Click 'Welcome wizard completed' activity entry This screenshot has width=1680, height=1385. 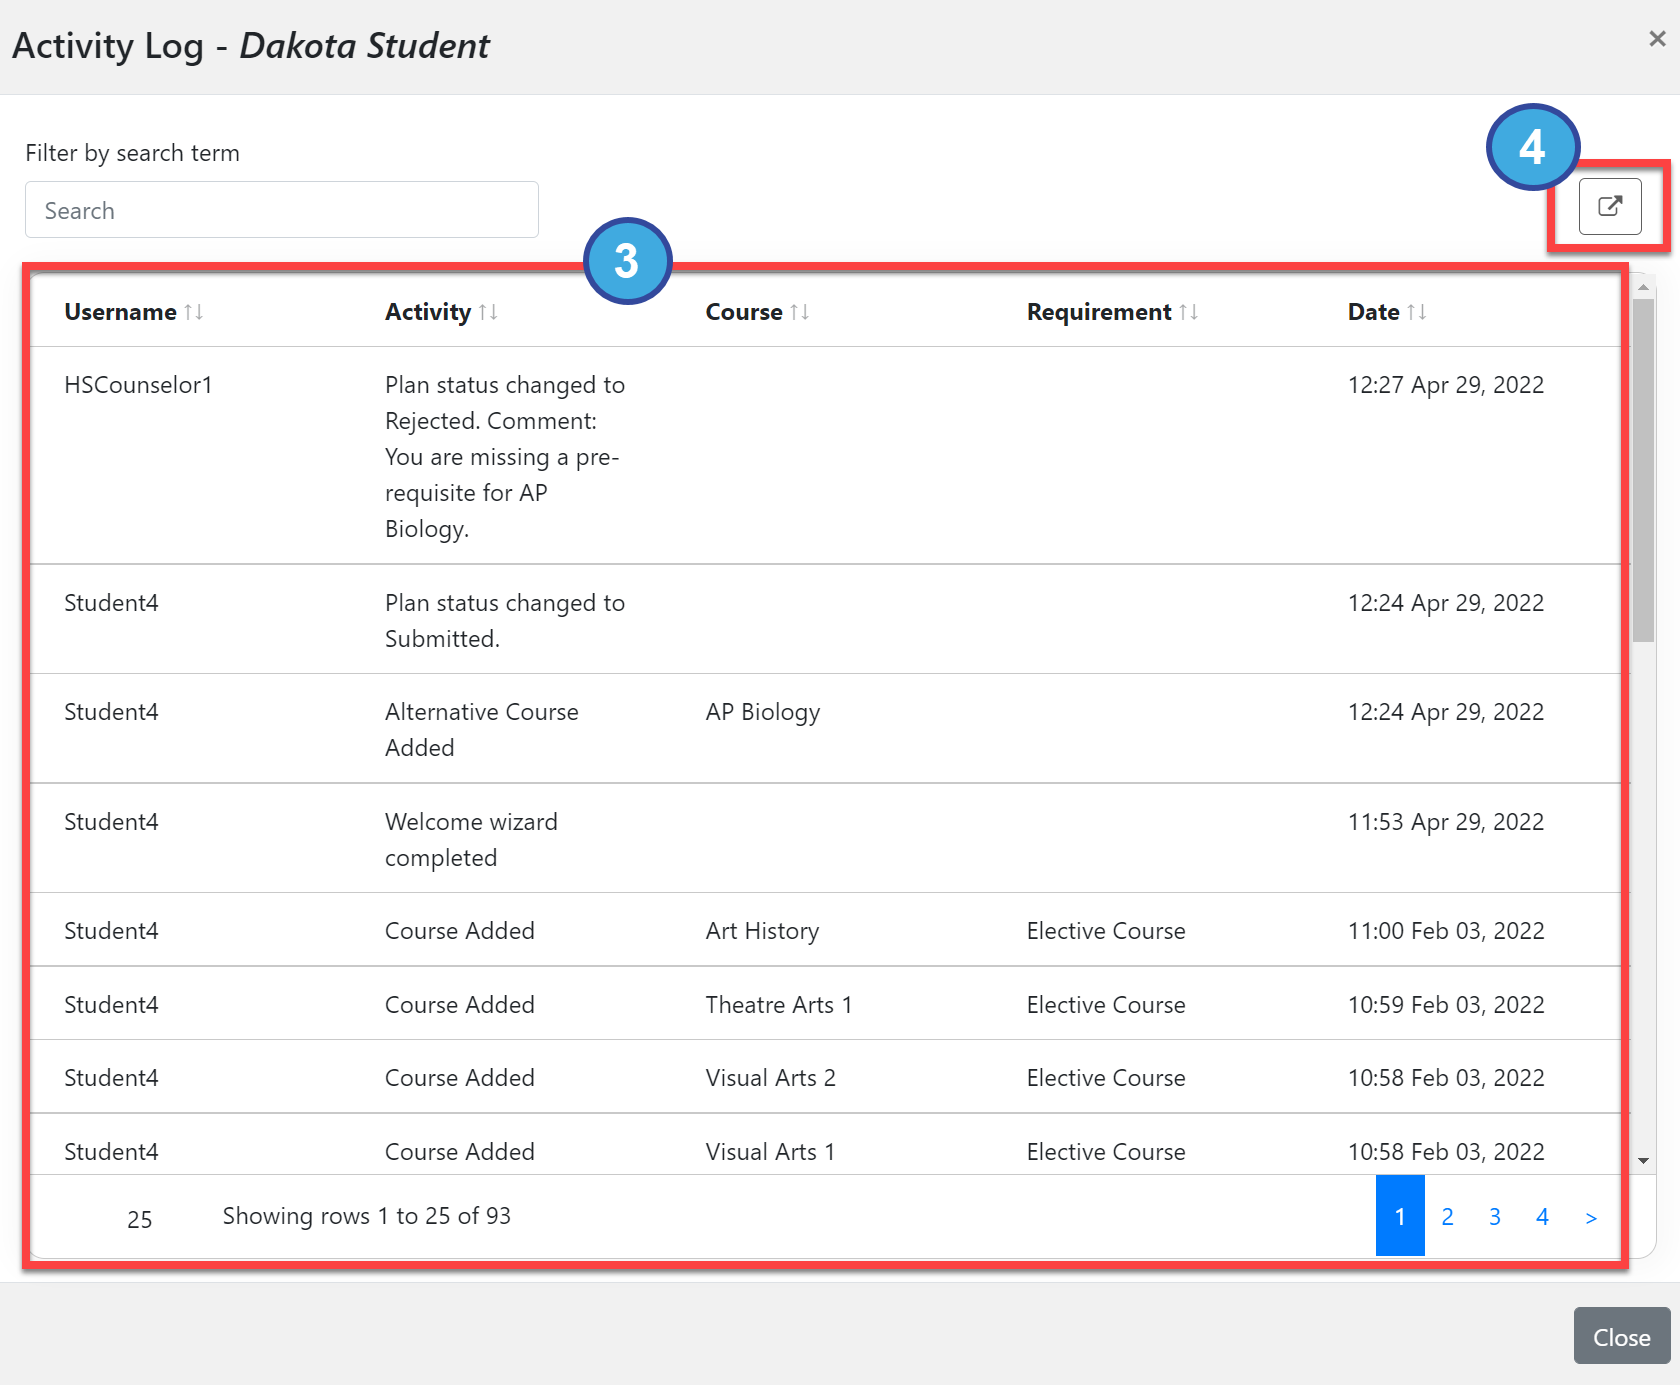[471, 840]
